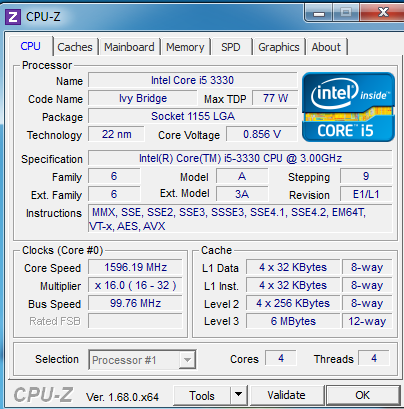Minimize the CPU-Z window
Image resolution: width=404 pixels, height=409 pixels.
click(x=319, y=14)
